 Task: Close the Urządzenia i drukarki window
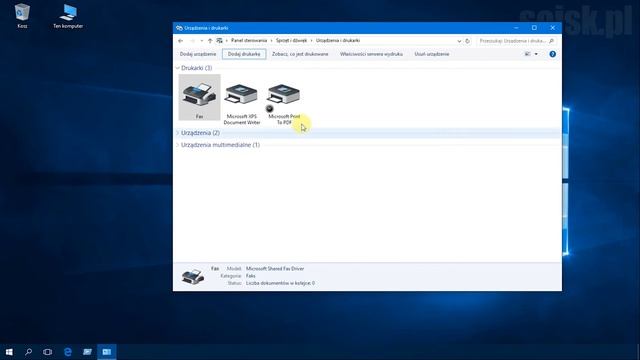tap(553, 28)
